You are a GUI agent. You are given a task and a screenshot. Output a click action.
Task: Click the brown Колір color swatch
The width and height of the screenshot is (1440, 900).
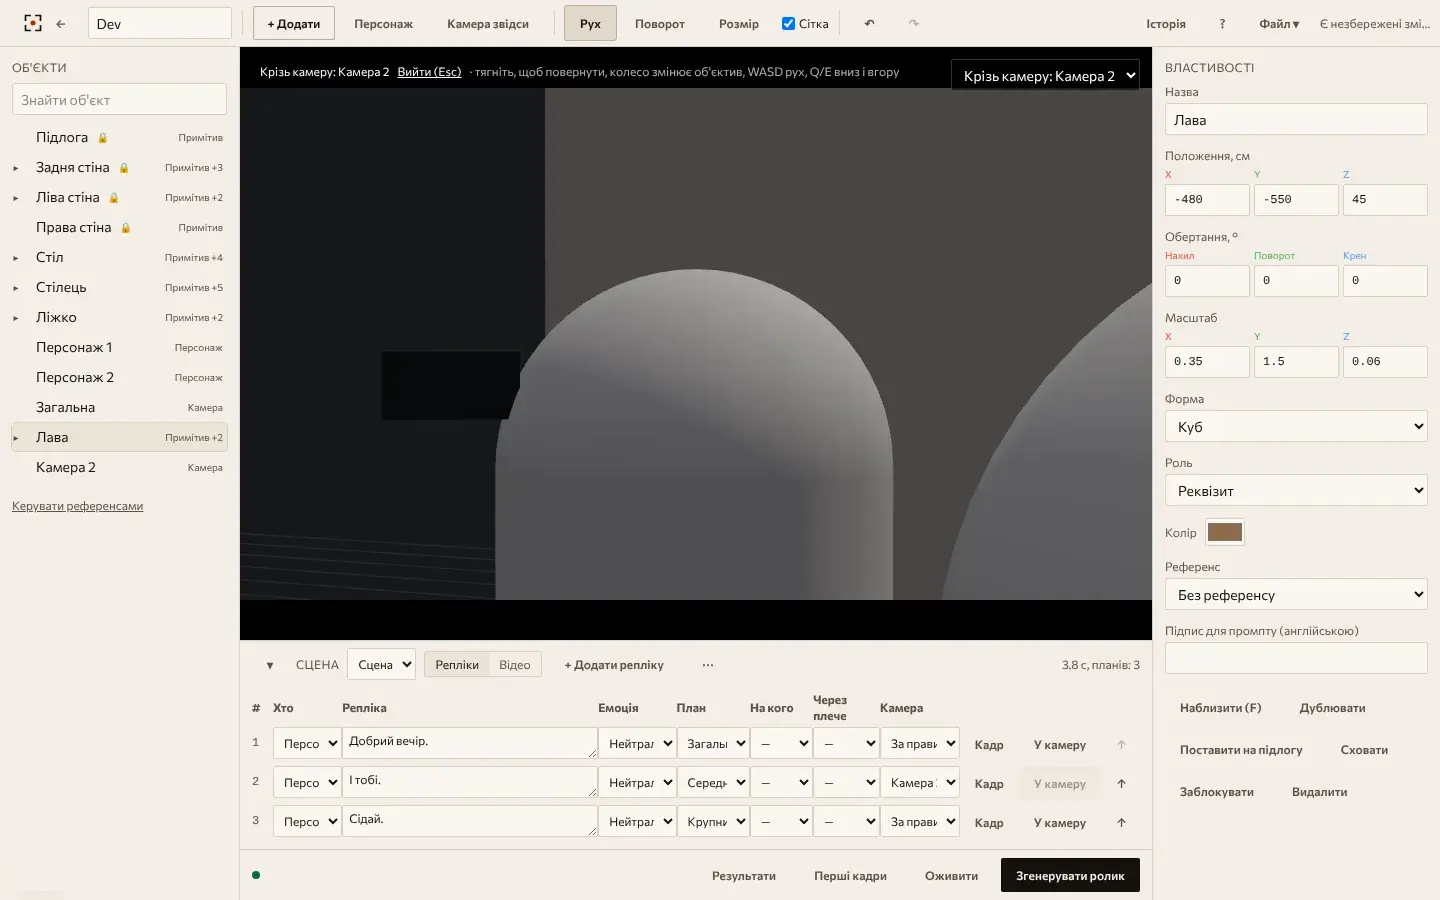click(1225, 532)
